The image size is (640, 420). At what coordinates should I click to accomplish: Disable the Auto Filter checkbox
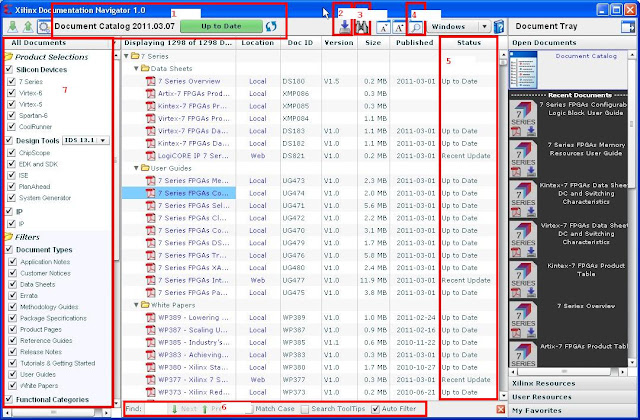tap(376, 409)
